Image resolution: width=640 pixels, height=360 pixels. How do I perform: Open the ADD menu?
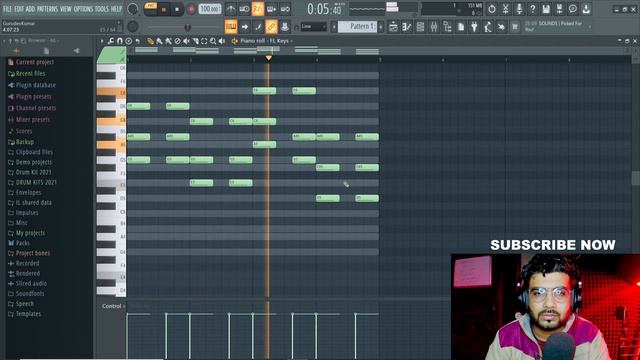(x=31, y=9)
